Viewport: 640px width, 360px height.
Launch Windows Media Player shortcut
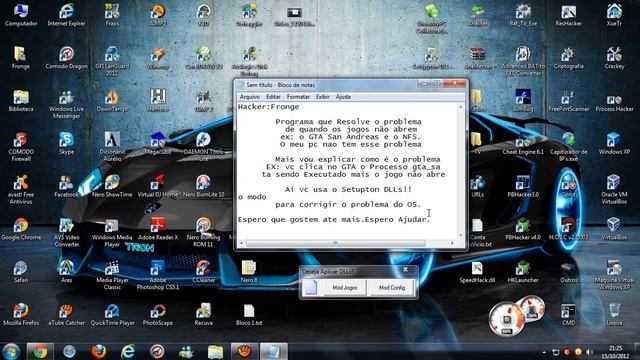coord(112,233)
